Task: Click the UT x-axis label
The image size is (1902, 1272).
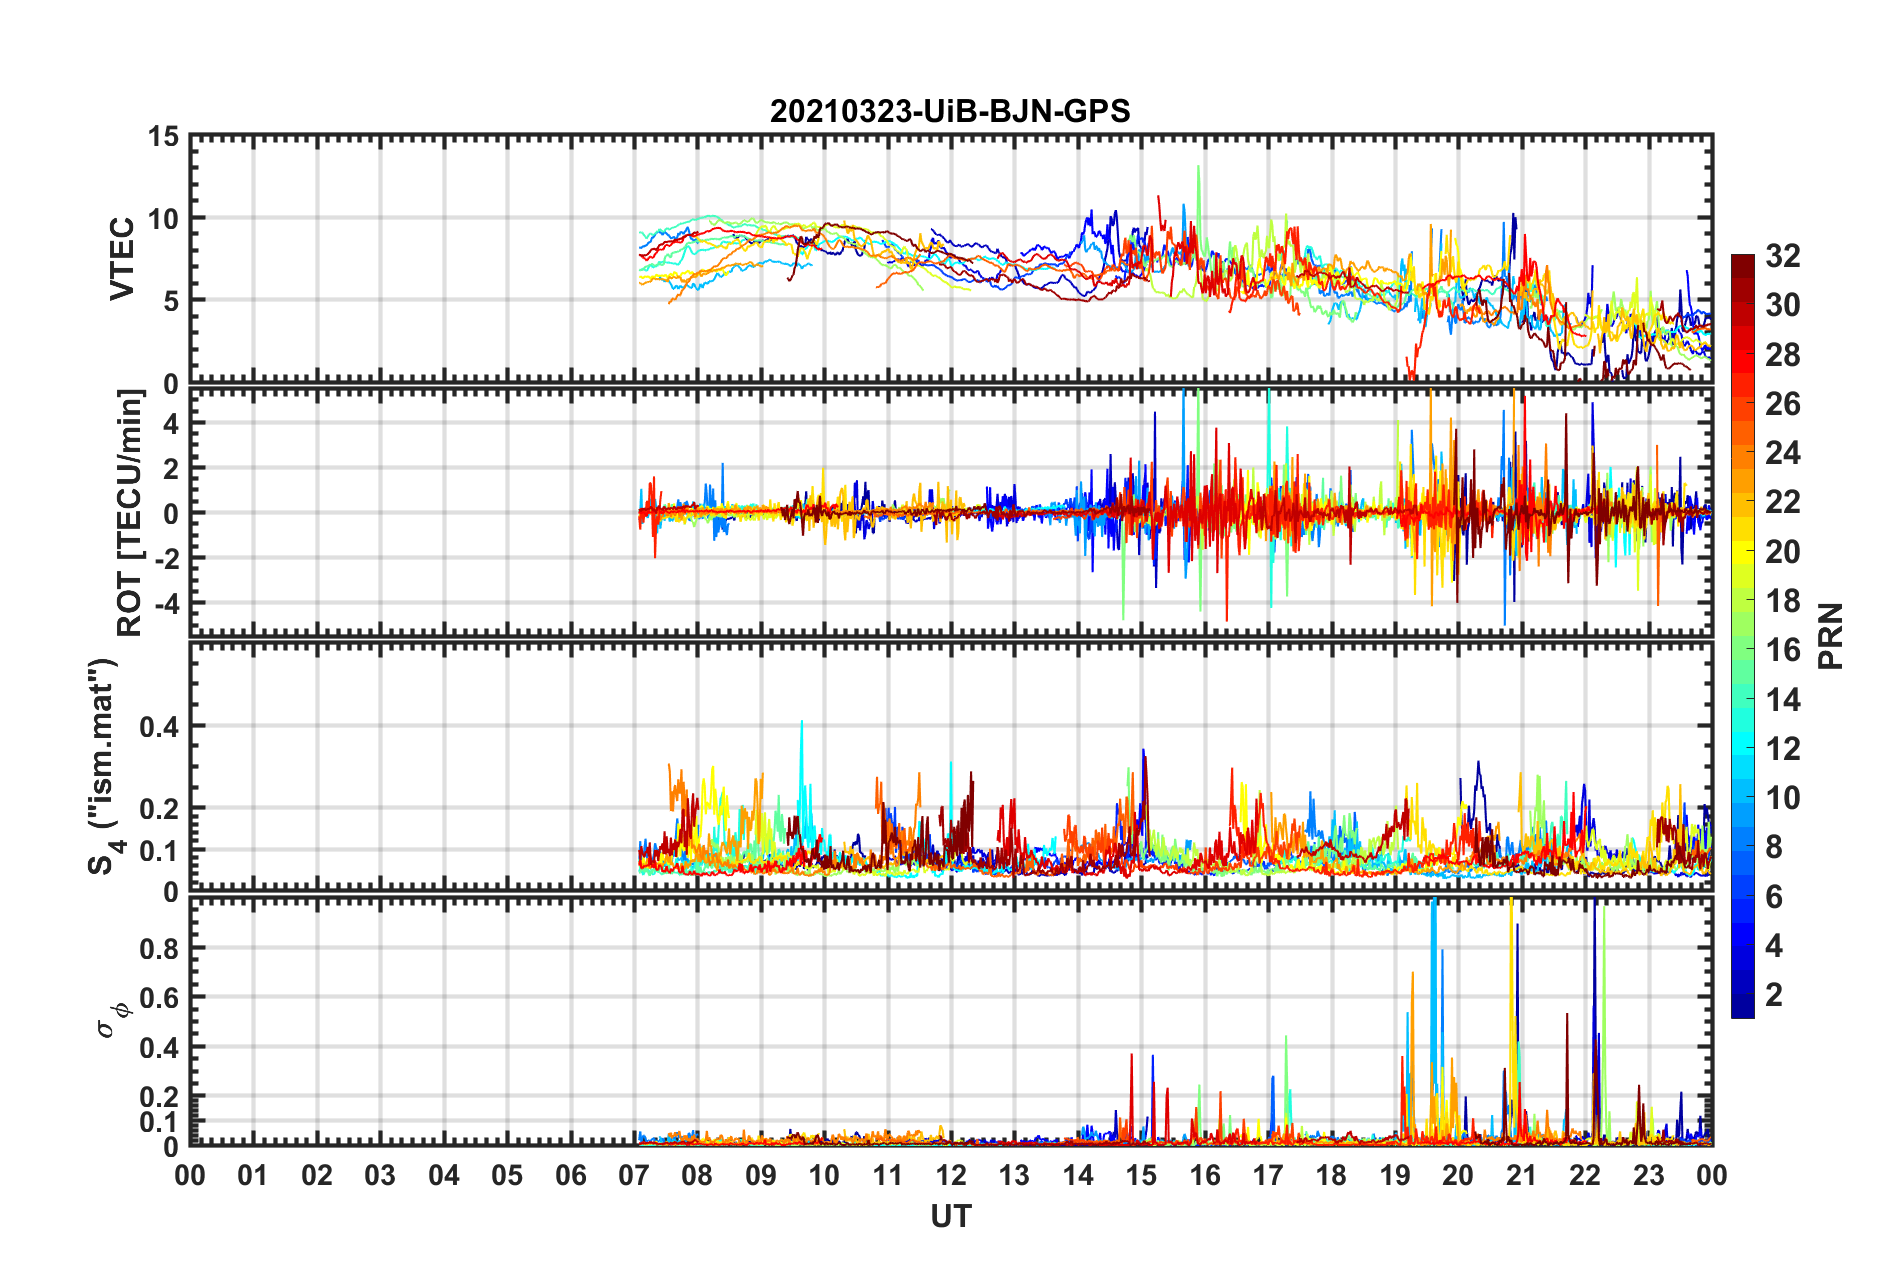Action: click(x=951, y=1216)
